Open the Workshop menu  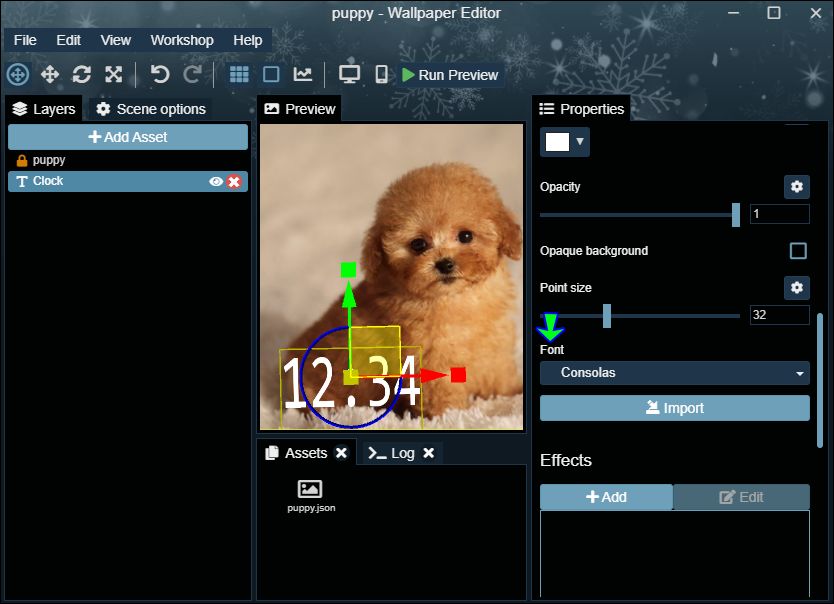tap(182, 40)
